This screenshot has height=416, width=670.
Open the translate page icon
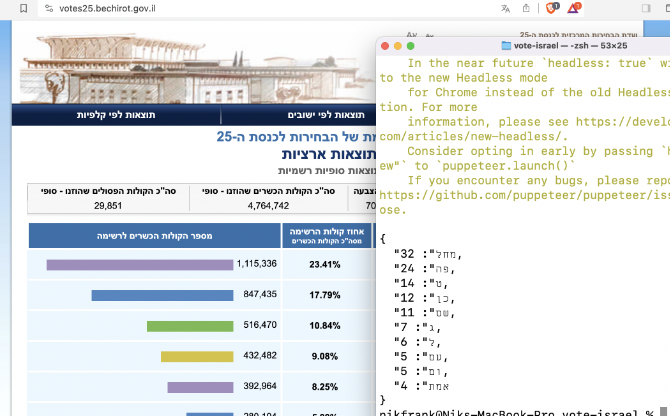point(505,8)
